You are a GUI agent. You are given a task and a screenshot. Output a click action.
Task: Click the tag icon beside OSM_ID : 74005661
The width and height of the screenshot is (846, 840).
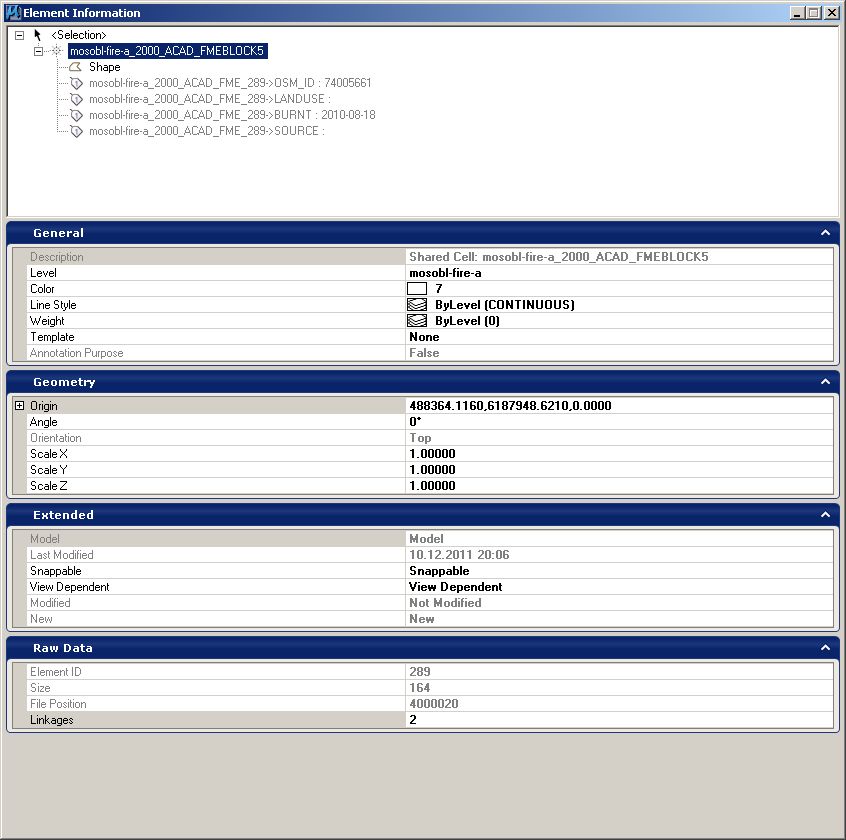coord(76,83)
